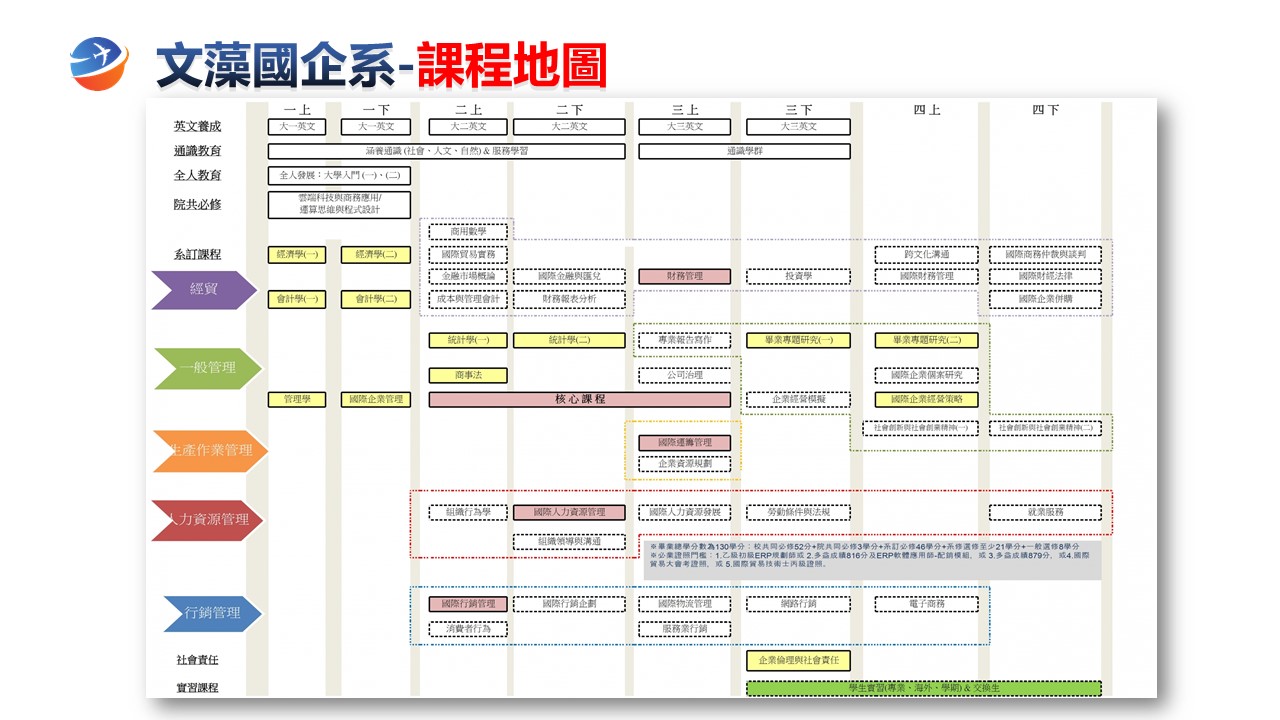This screenshot has width=1280, height=720.
Task: Select the 核心課程 pink bar
Action: 580,399
